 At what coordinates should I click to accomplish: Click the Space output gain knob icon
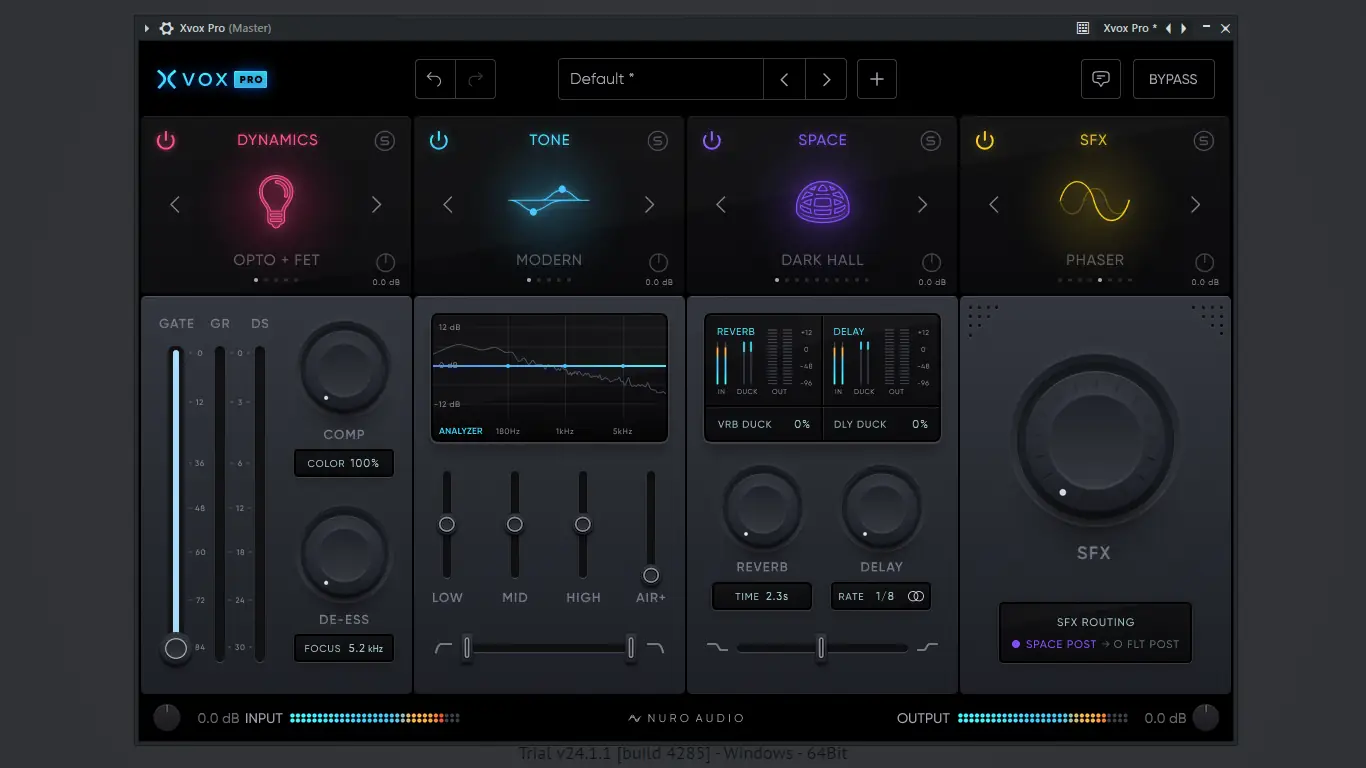click(x=931, y=263)
